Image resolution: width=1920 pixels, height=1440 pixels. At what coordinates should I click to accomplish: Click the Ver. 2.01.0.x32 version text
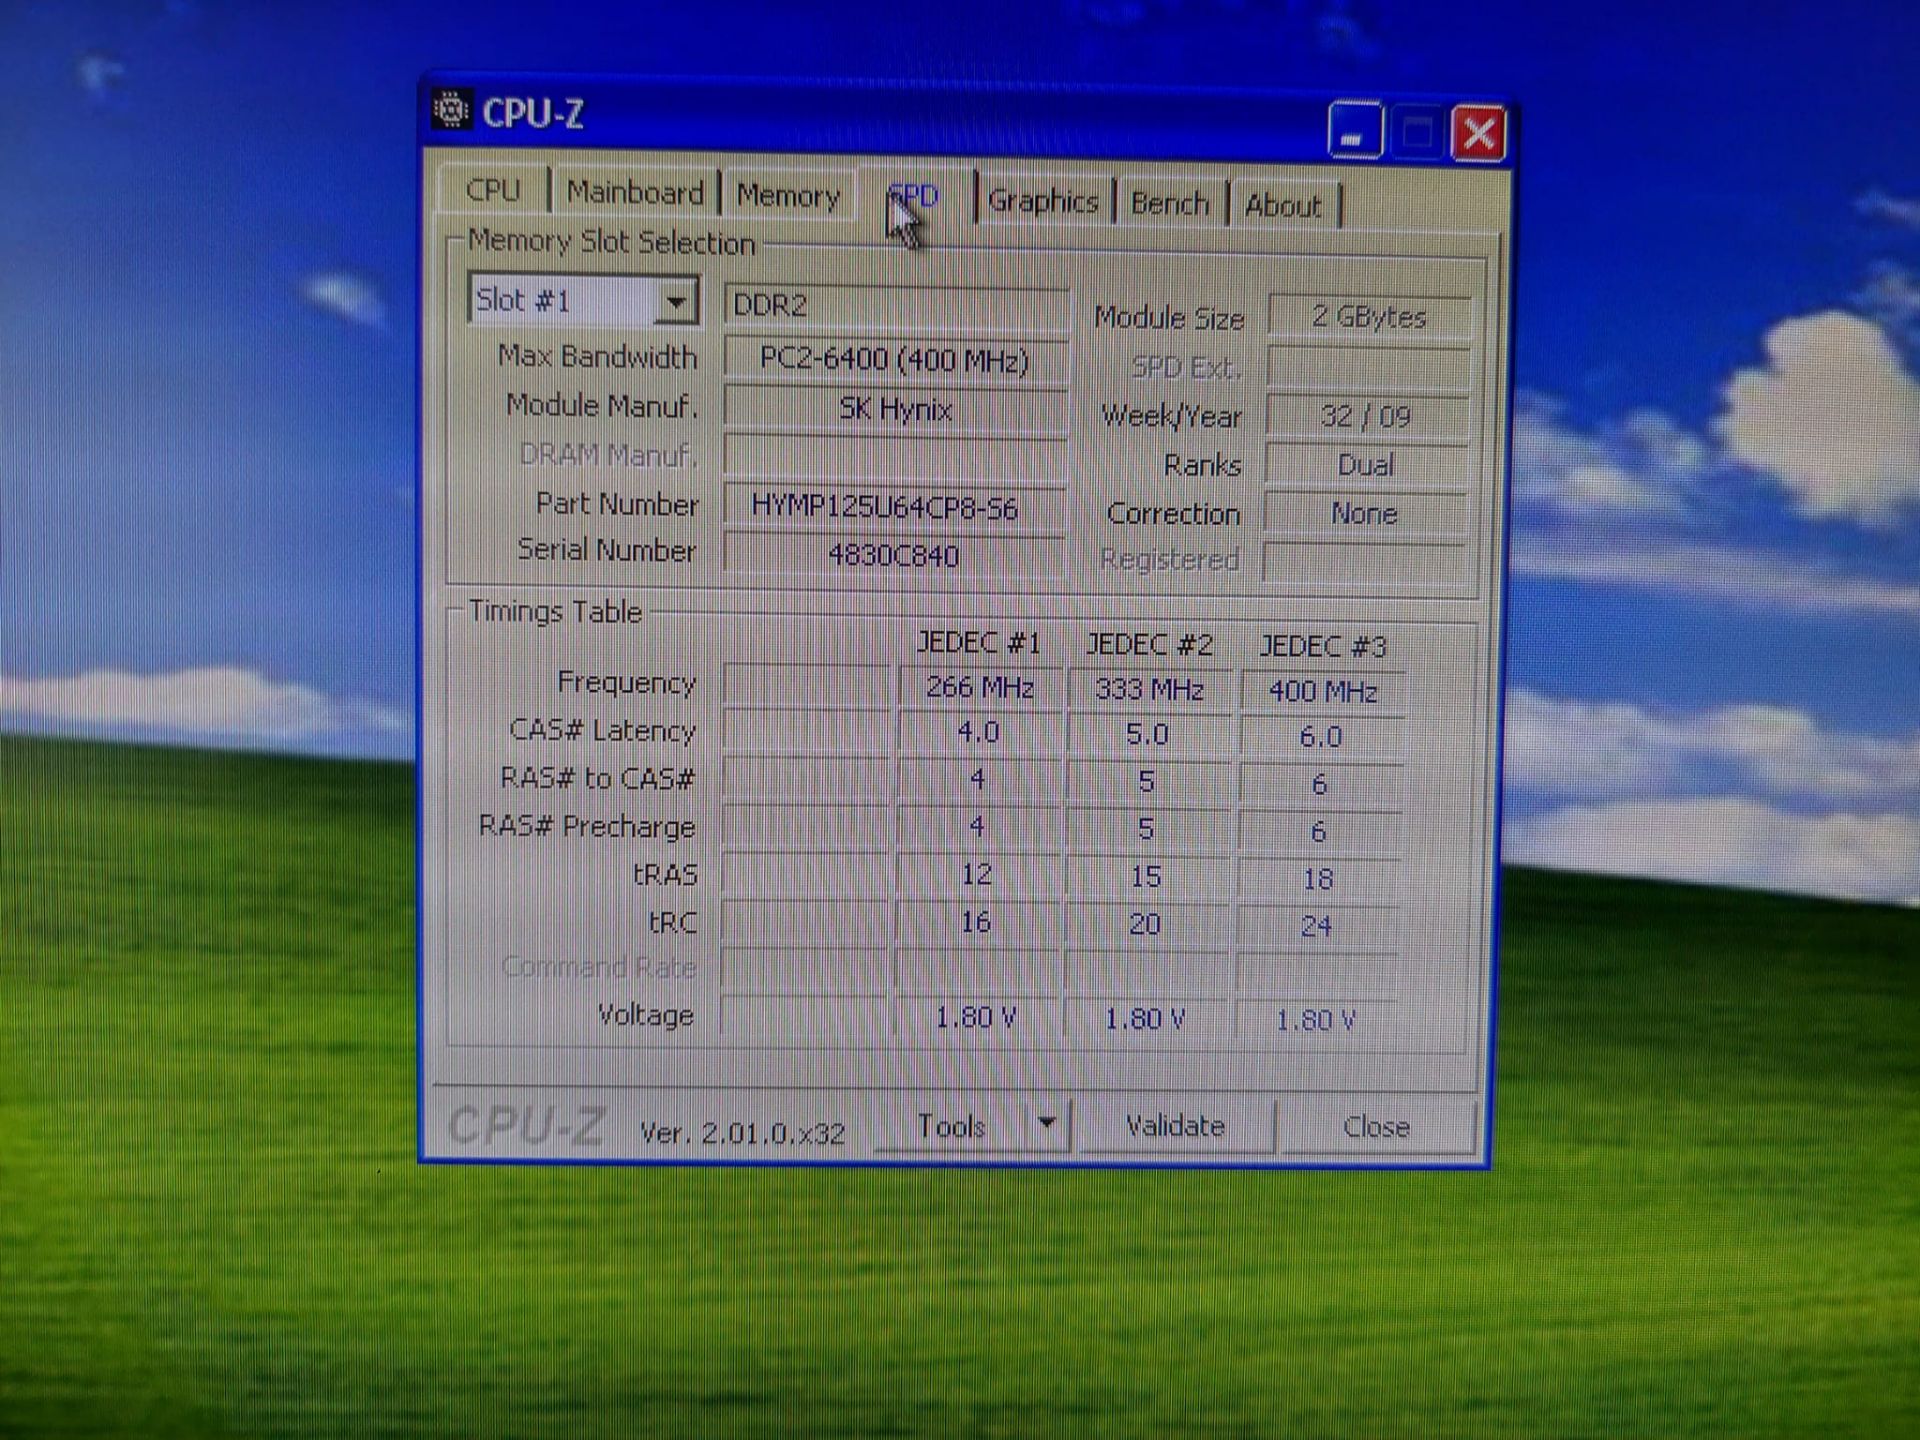[x=742, y=1133]
